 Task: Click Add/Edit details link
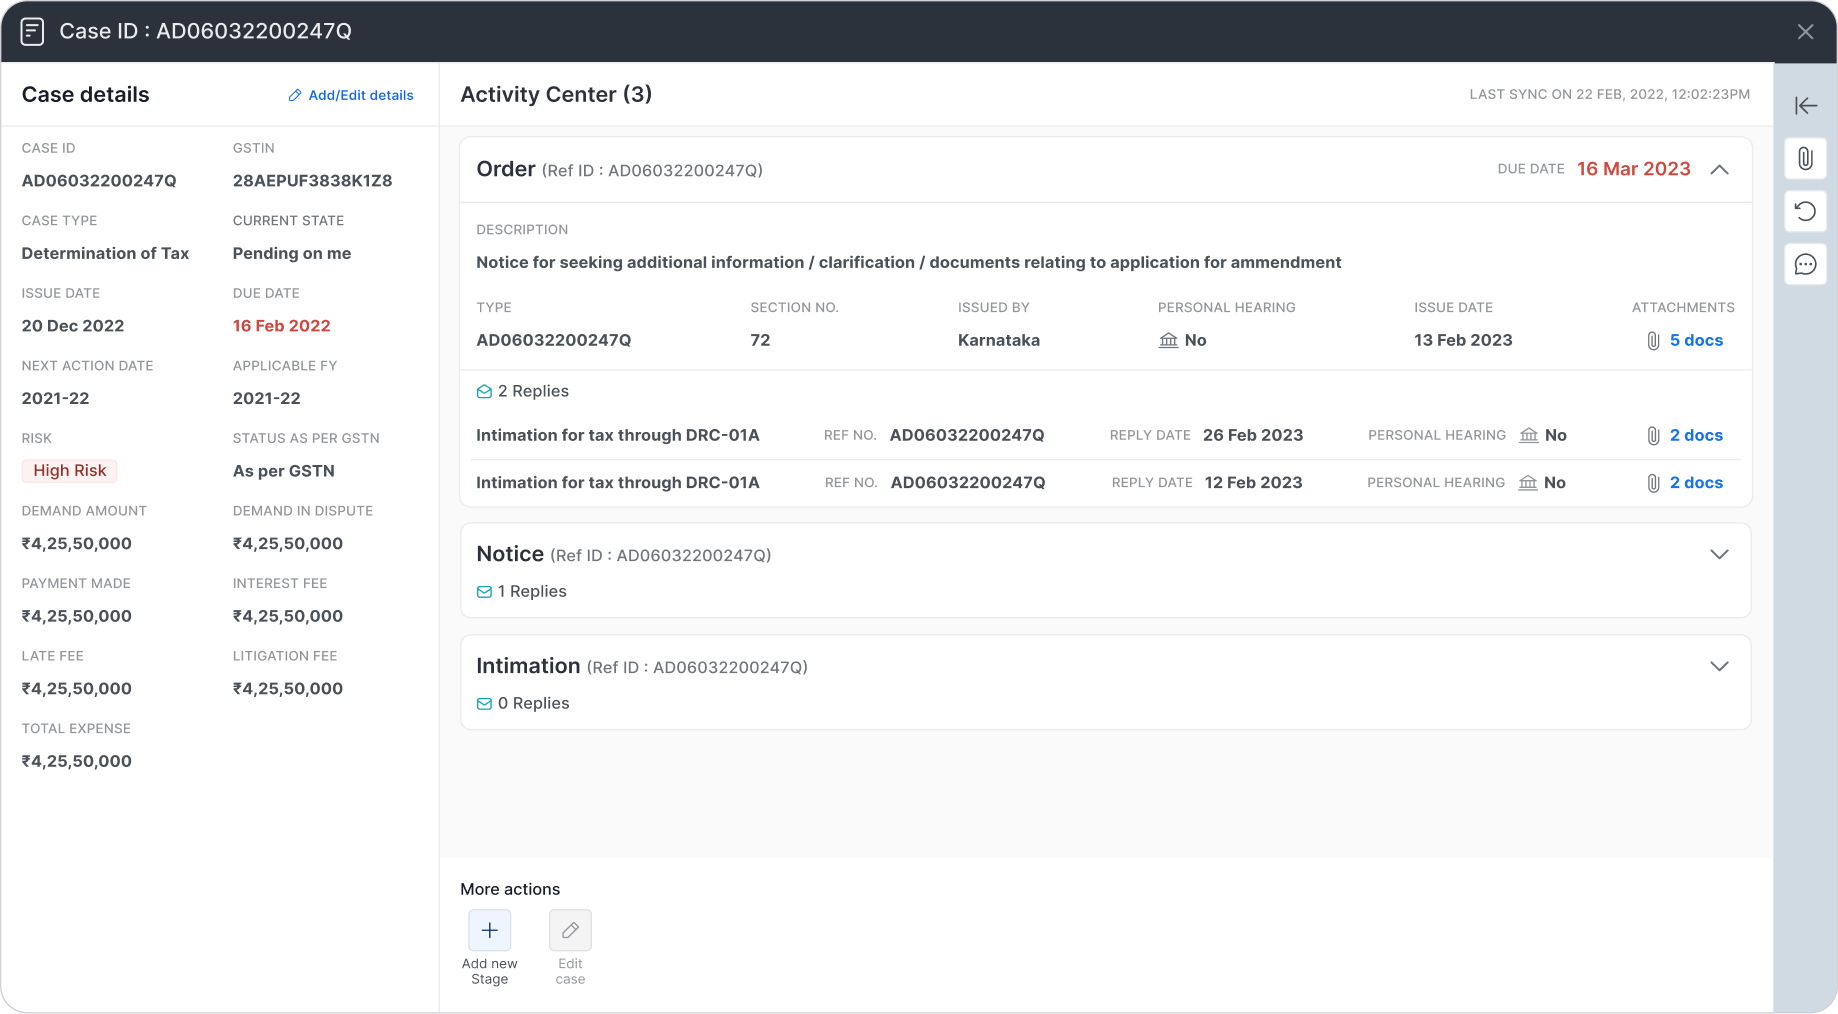click(x=360, y=95)
